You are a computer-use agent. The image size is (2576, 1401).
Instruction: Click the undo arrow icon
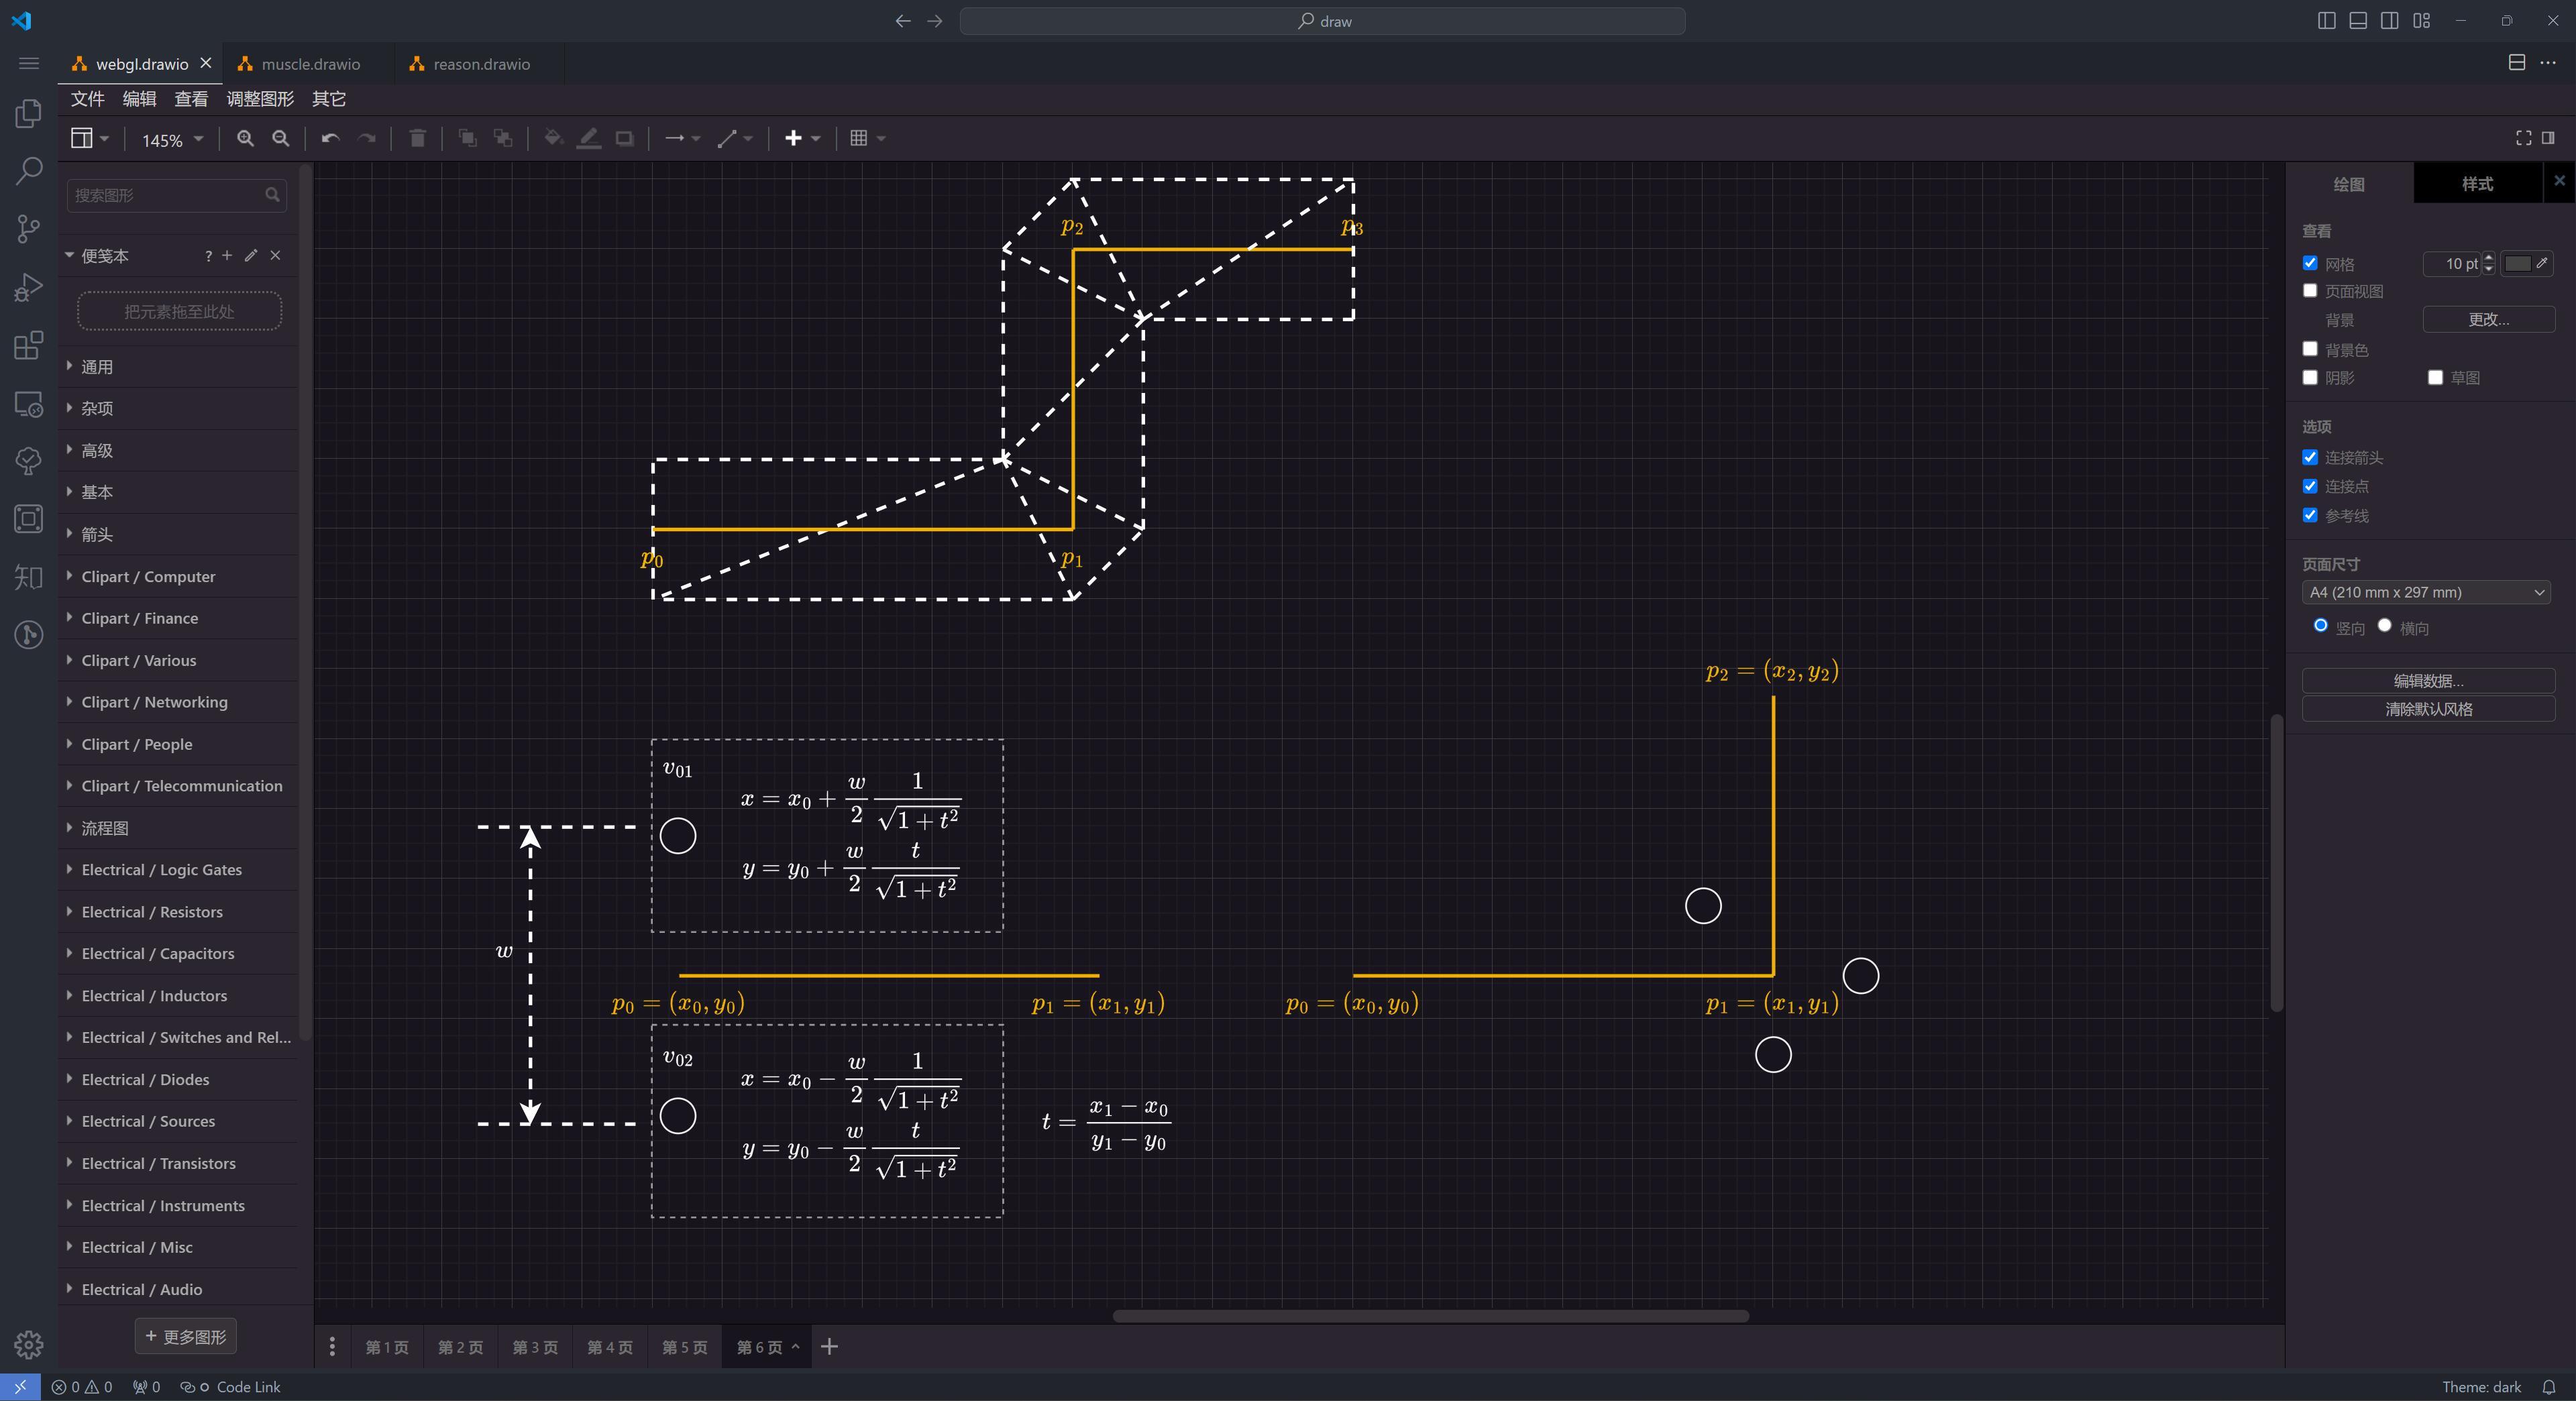(x=330, y=139)
